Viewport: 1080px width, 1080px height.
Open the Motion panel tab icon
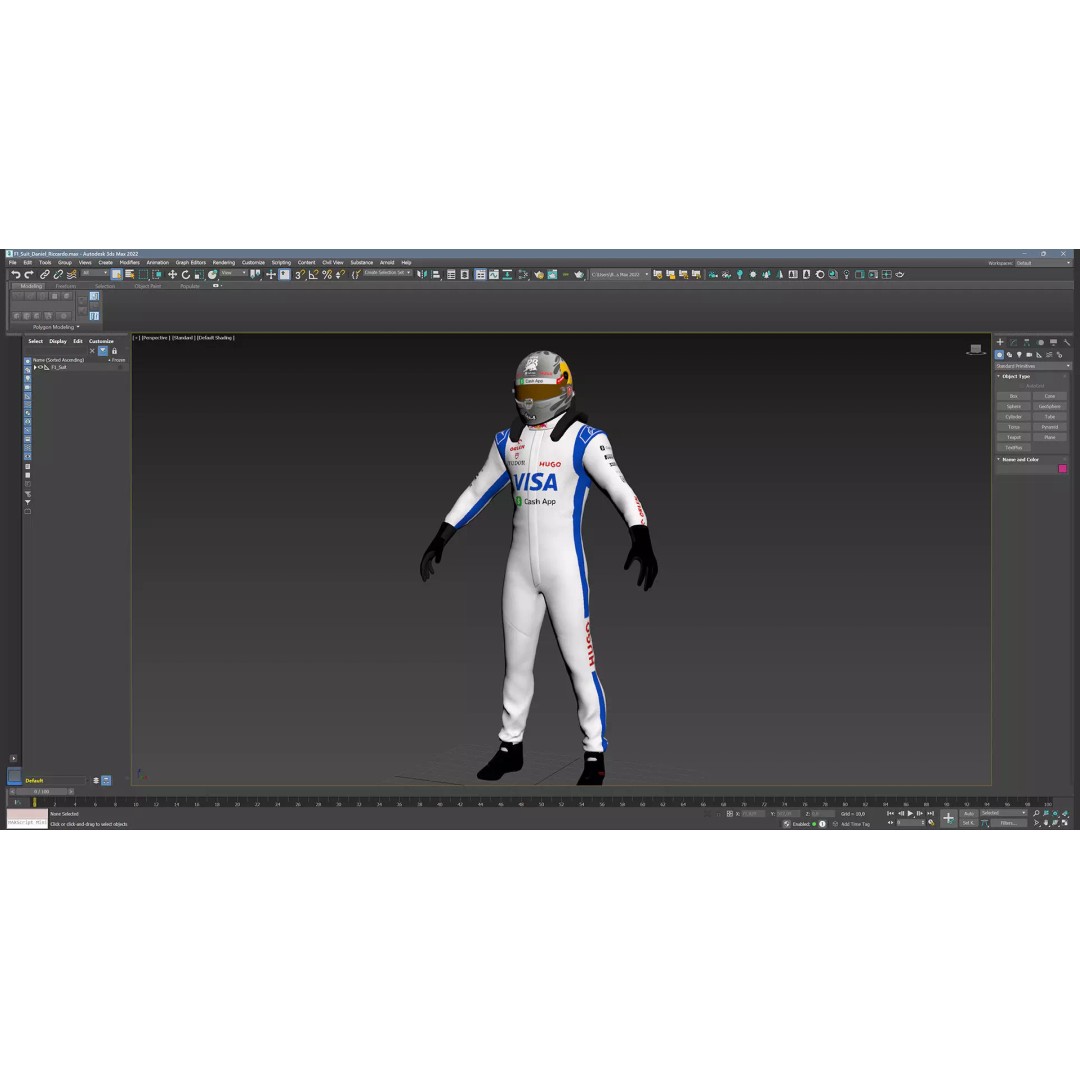pos(1040,342)
